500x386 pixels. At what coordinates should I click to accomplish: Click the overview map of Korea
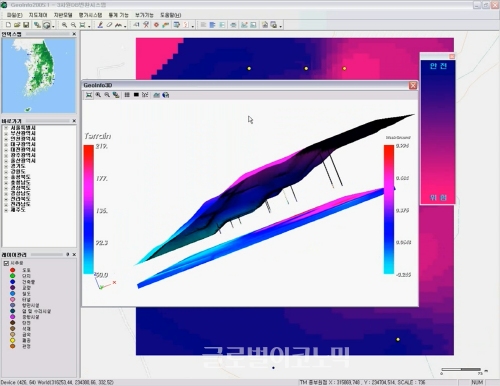(39, 76)
